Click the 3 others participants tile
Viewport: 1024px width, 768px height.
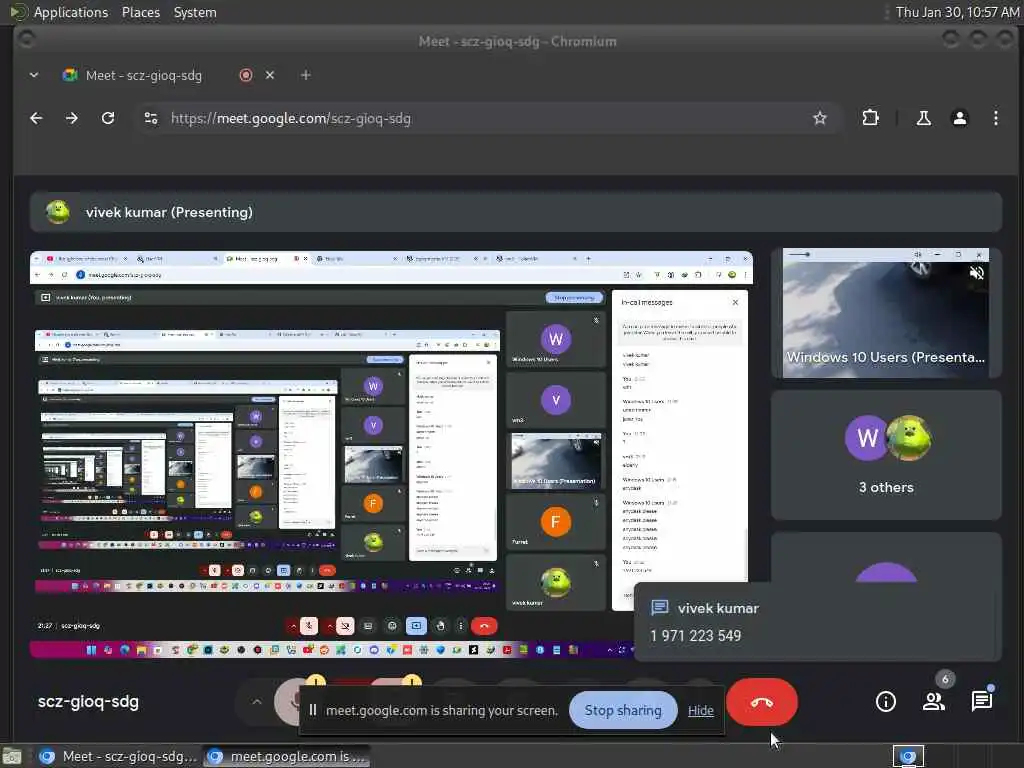[886, 455]
